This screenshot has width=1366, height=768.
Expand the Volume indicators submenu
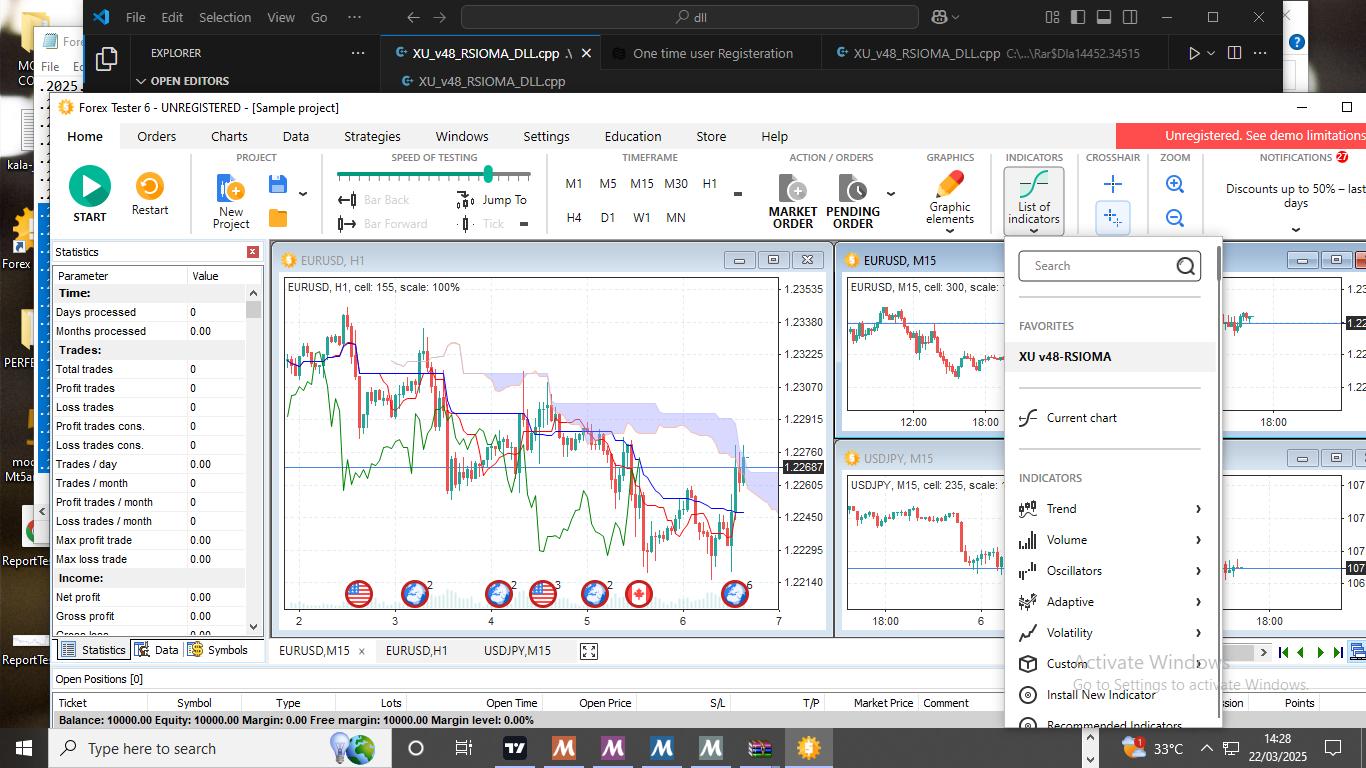1110,540
